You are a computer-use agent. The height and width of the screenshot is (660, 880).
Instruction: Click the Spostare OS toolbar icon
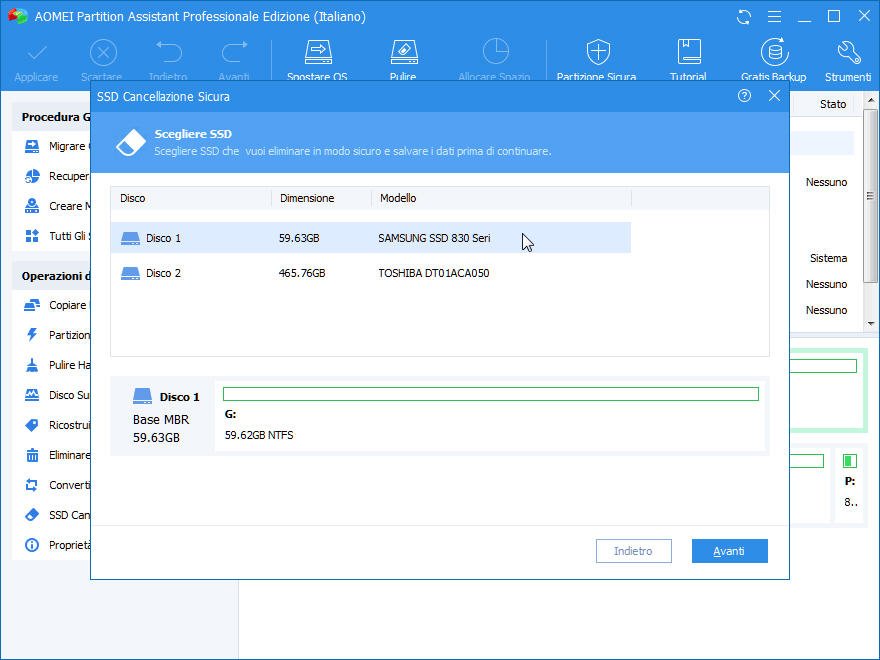317,58
